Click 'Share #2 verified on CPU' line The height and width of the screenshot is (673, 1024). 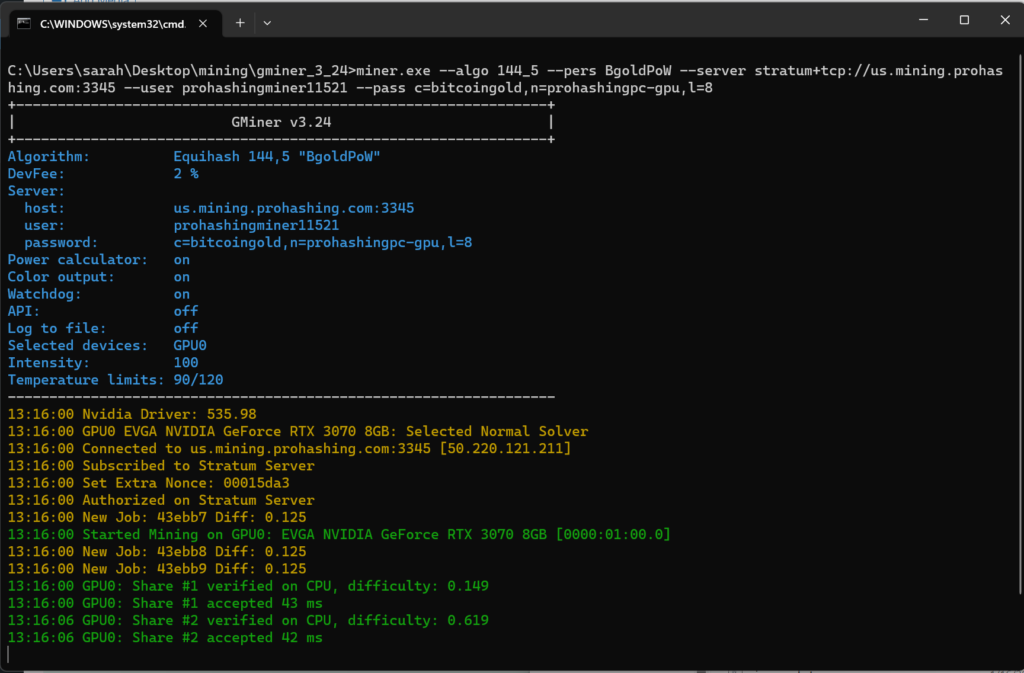click(248, 620)
